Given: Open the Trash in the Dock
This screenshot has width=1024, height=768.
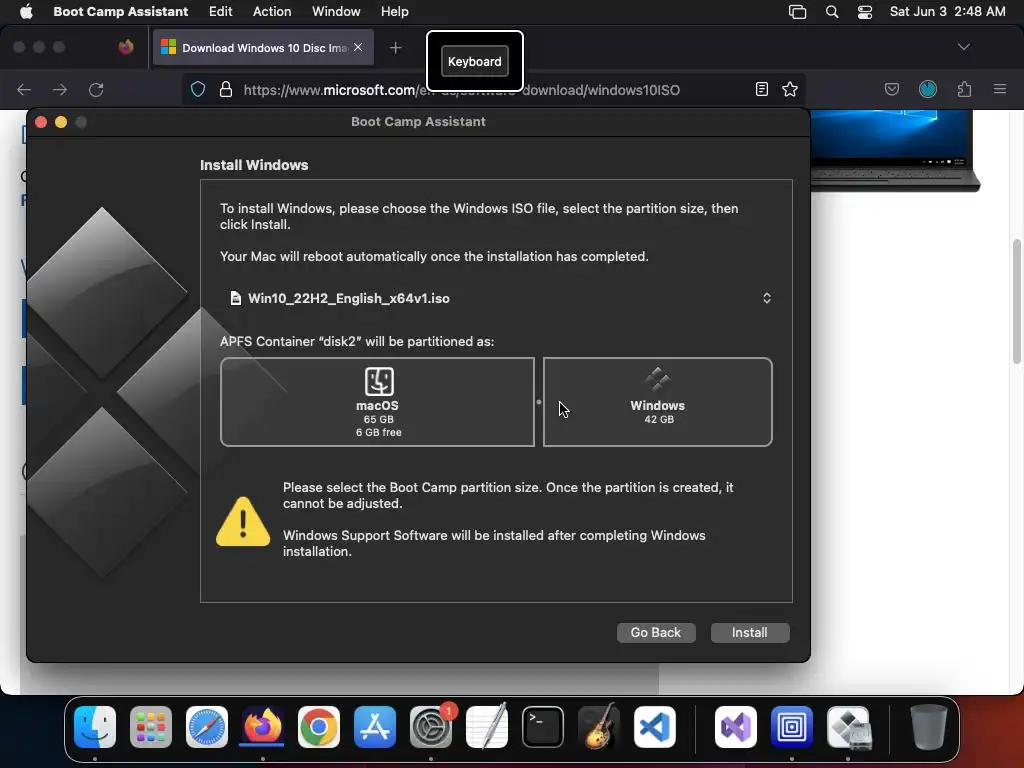Looking at the screenshot, I should pyautogui.click(x=928, y=727).
